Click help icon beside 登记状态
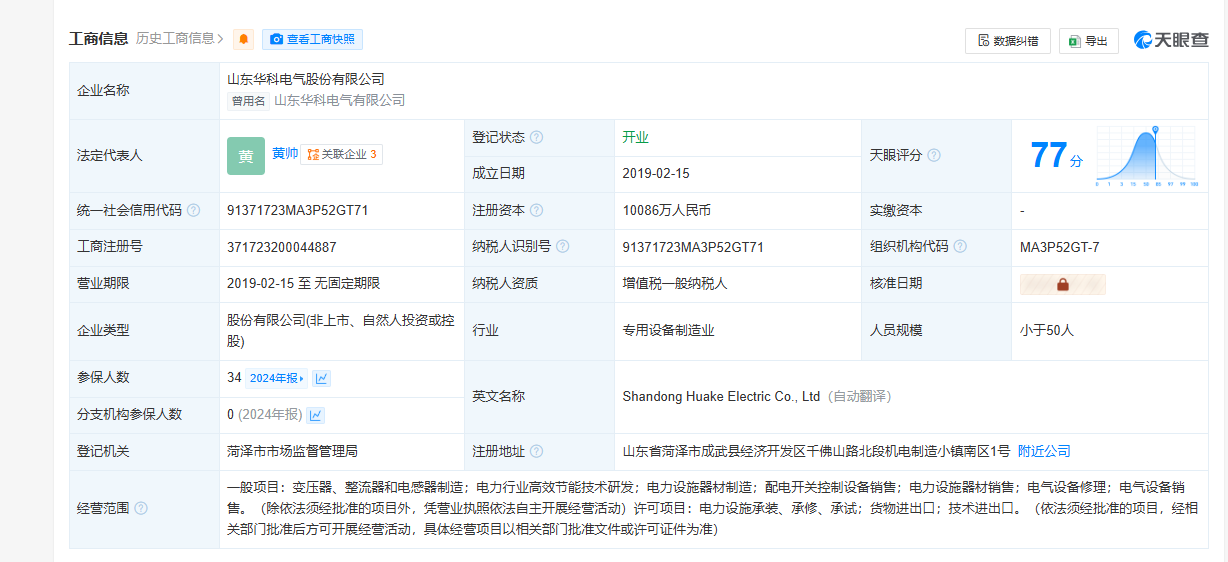1228x562 pixels. (x=536, y=138)
